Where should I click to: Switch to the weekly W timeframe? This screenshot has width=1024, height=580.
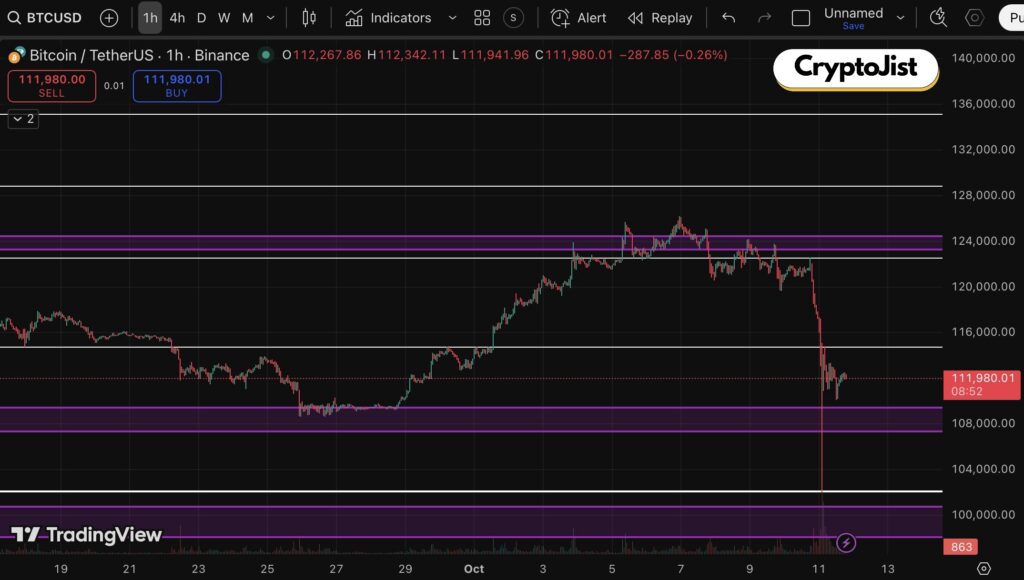[x=224, y=18]
